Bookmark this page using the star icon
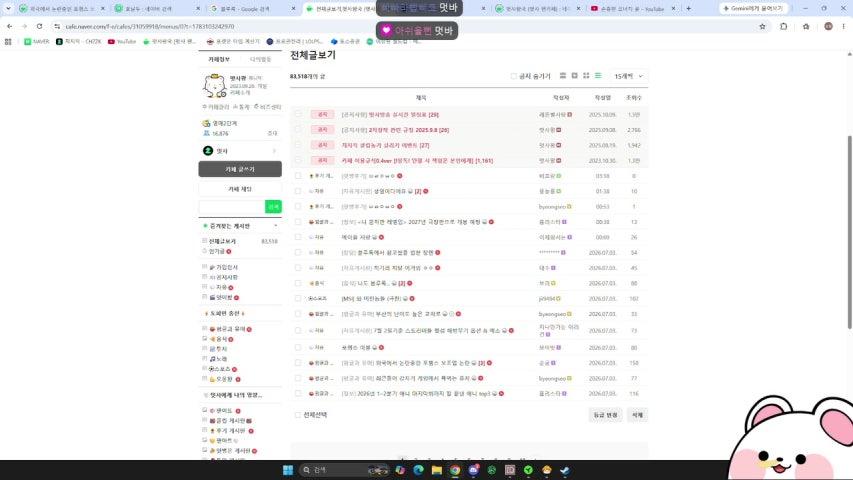The image size is (853, 480). 762,26
